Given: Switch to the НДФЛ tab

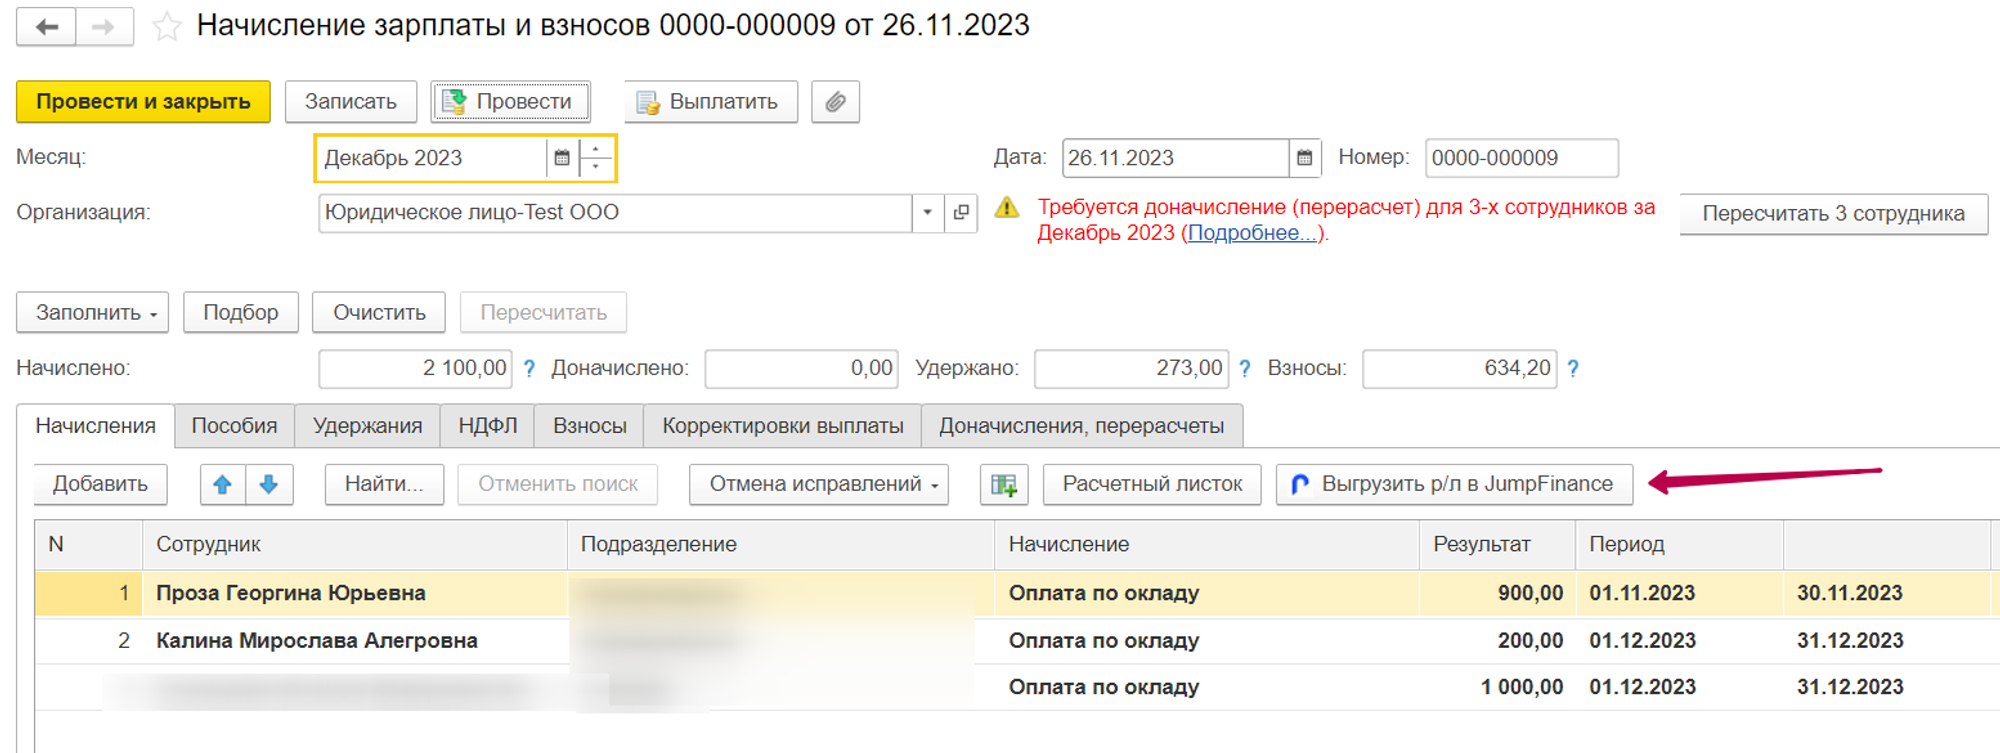Looking at the screenshot, I should 487,426.
